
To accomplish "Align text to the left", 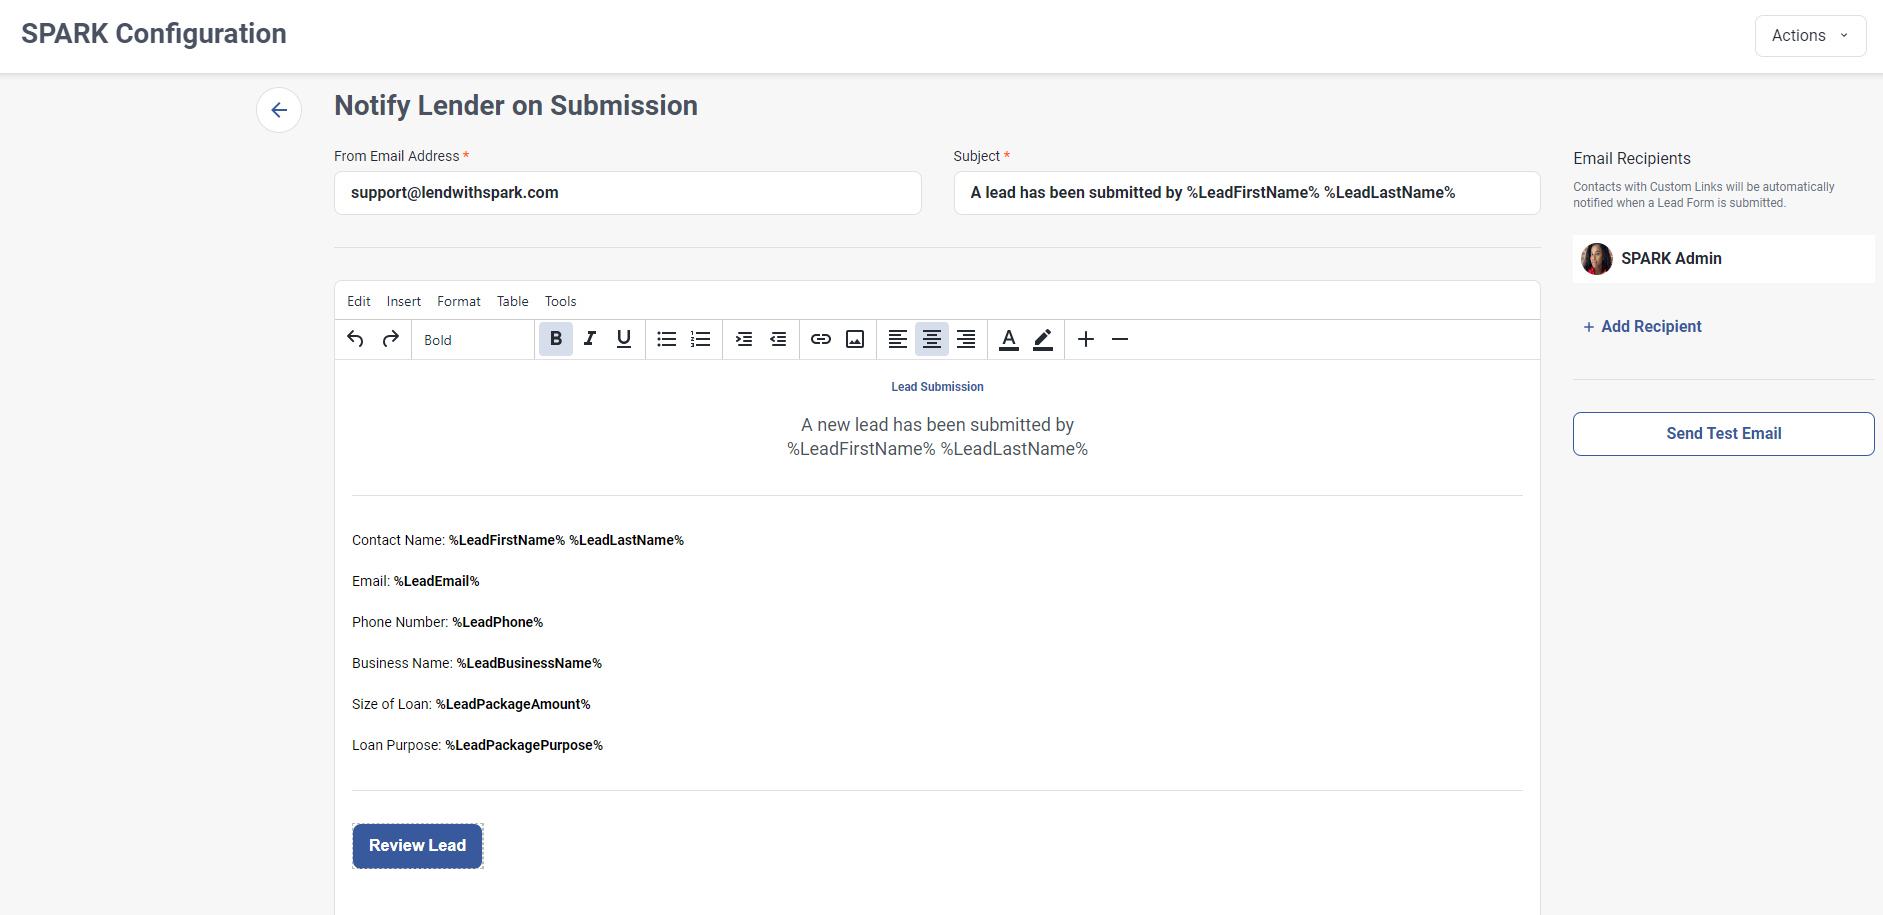I will (898, 339).
